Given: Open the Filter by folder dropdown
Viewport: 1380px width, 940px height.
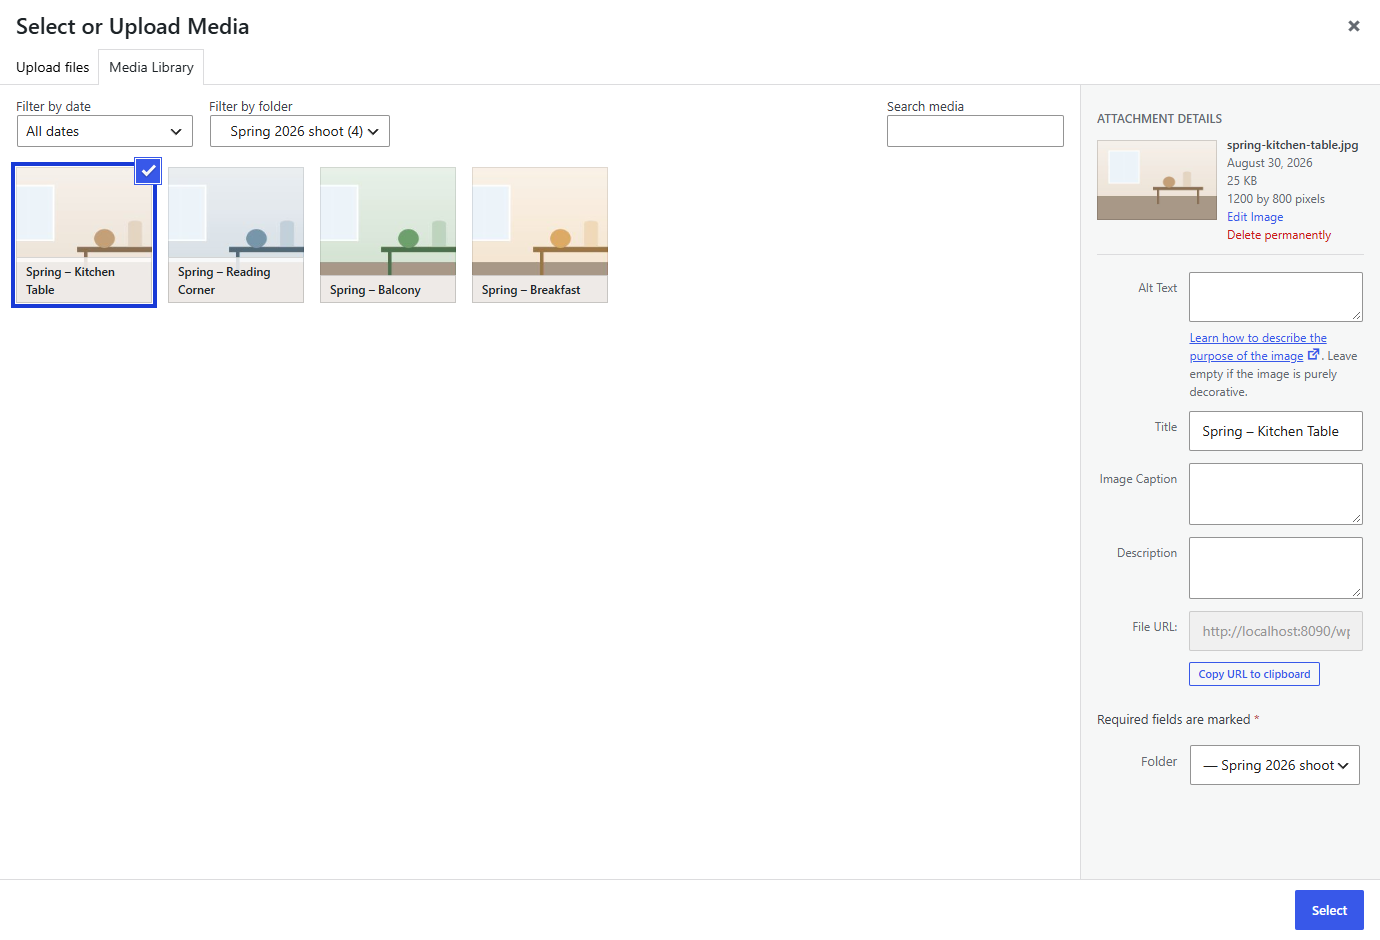Looking at the screenshot, I should 300,131.
